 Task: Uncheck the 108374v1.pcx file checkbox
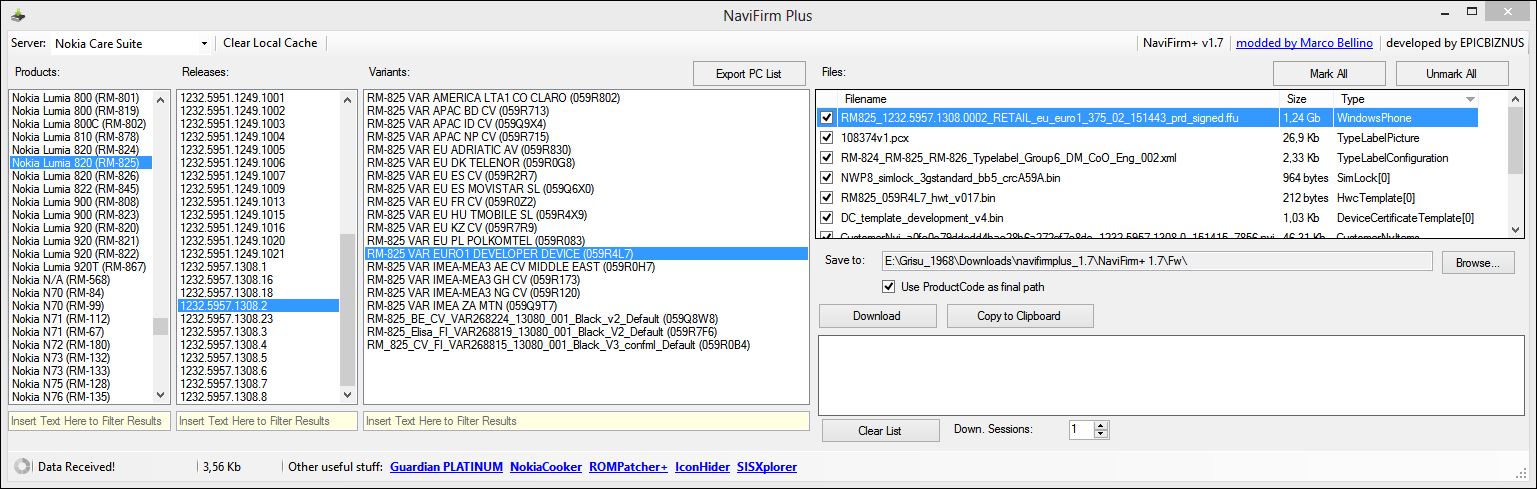(826, 138)
